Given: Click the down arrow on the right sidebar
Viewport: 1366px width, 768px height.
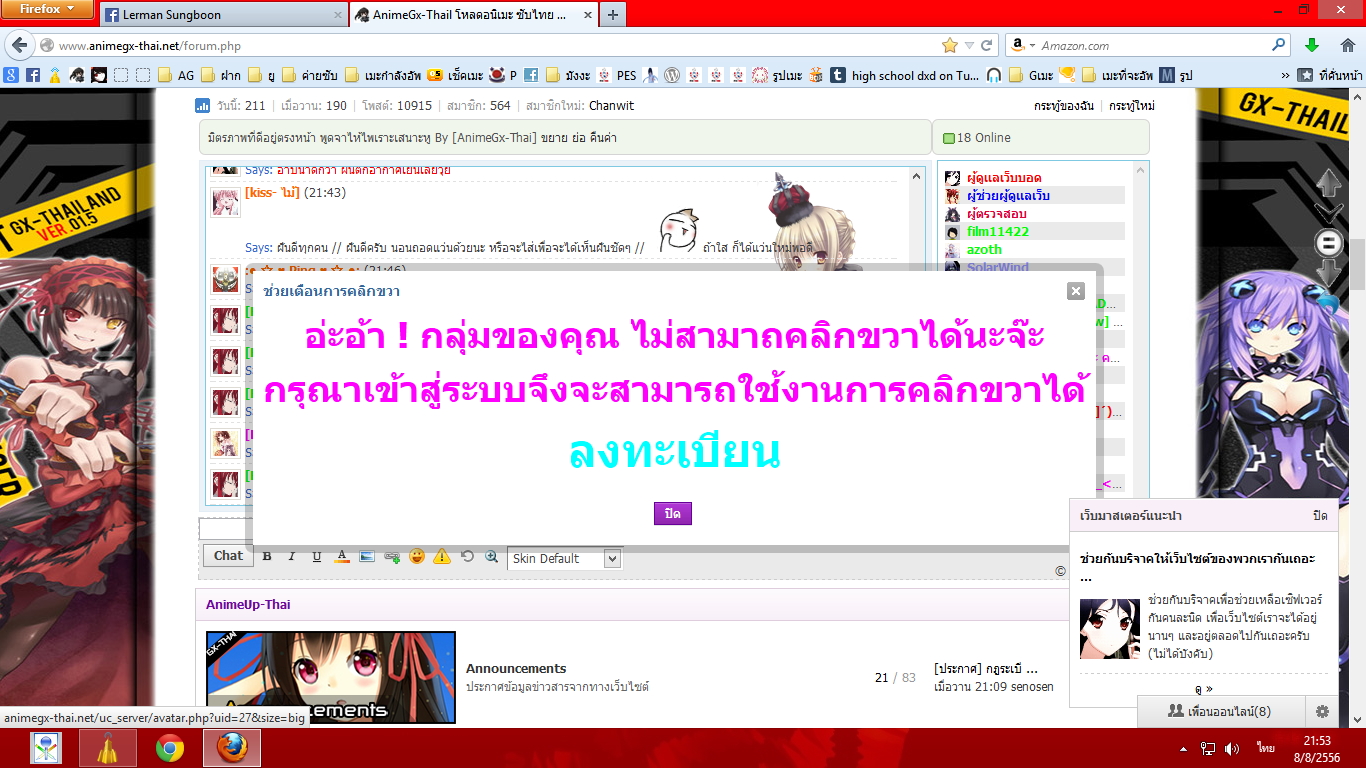Looking at the screenshot, I should coord(1328,272).
